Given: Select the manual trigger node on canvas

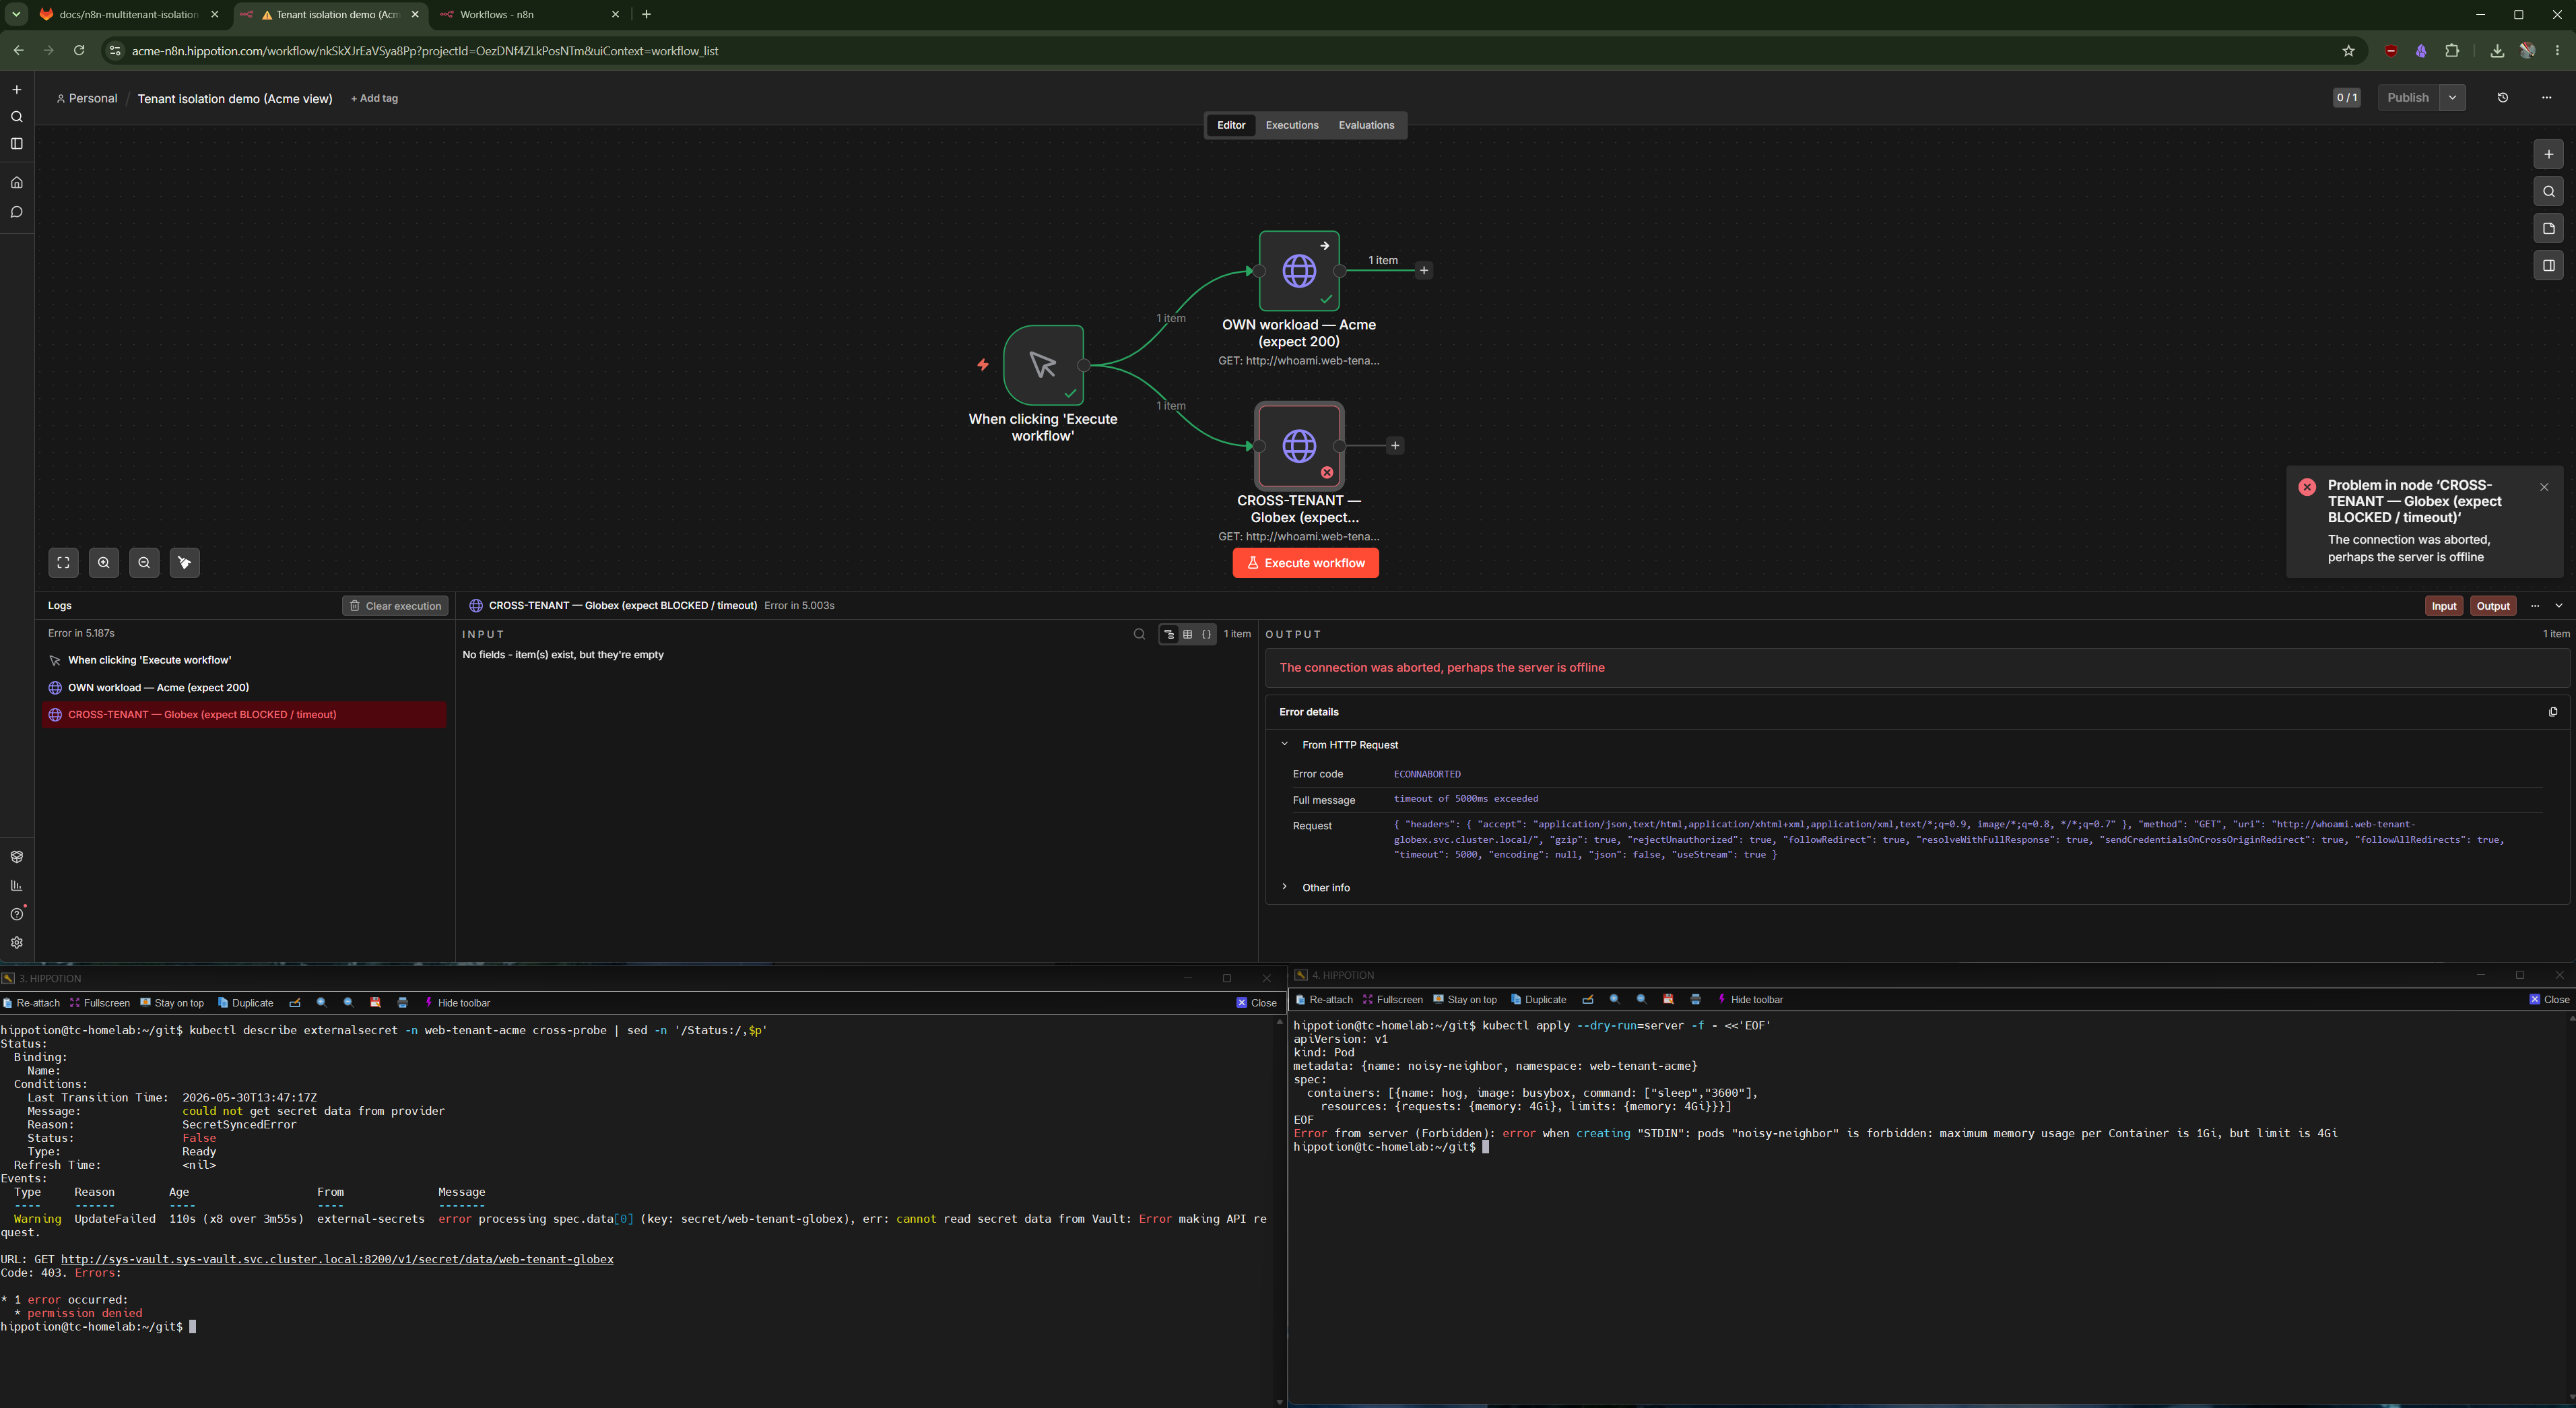Looking at the screenshot, I should 1043,365.
